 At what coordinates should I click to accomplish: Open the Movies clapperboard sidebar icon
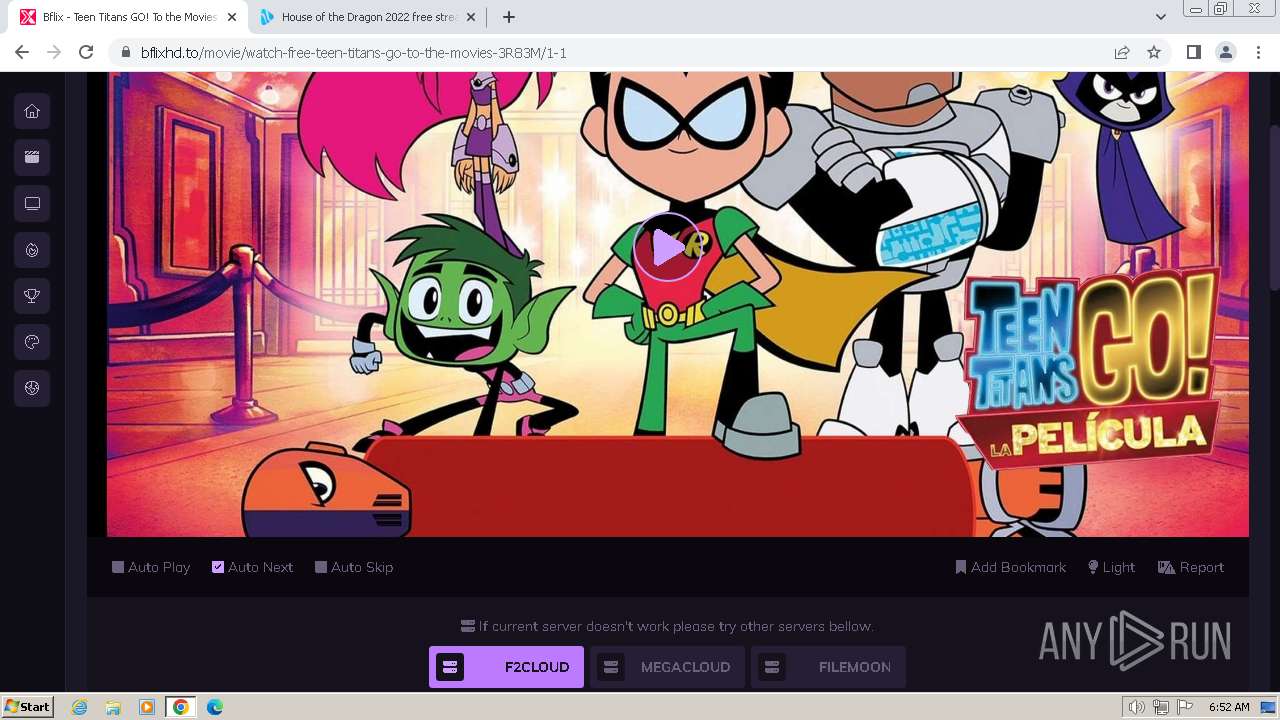(32, 157)
